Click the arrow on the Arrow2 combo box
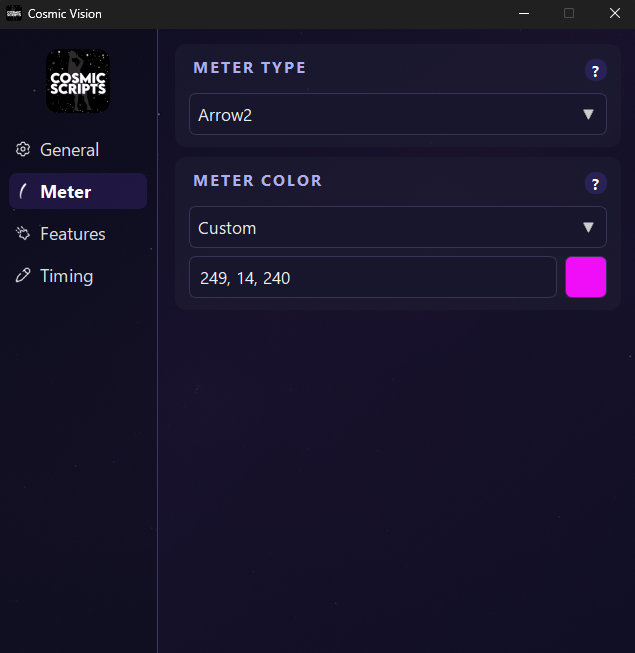The height and width of the screenshot is (653, 635). tap(588, 115)
